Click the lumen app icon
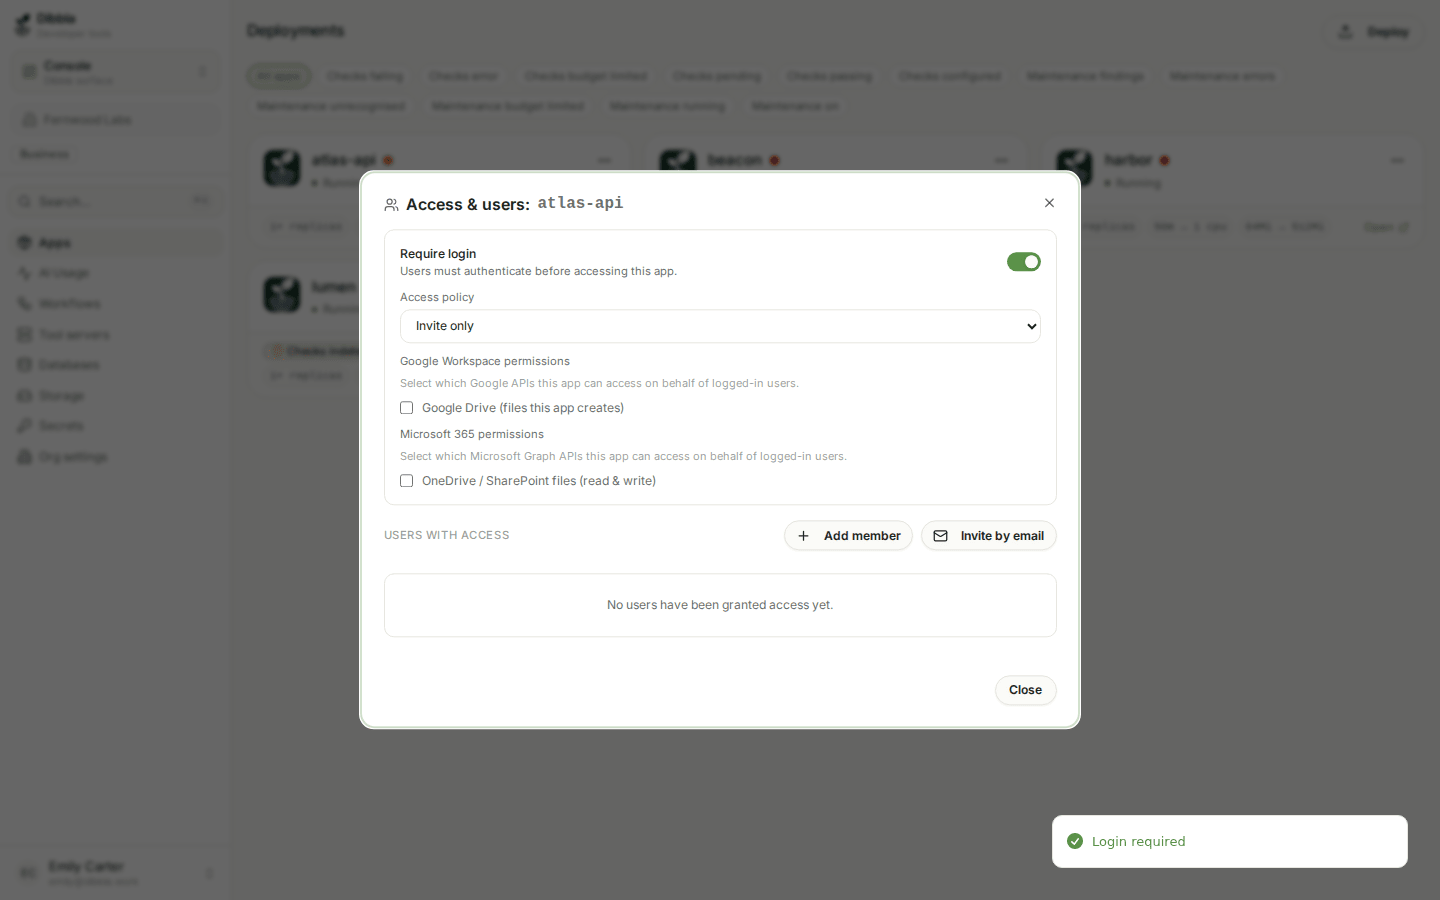This screenshot has height=900, width=1440. [282, 294]
